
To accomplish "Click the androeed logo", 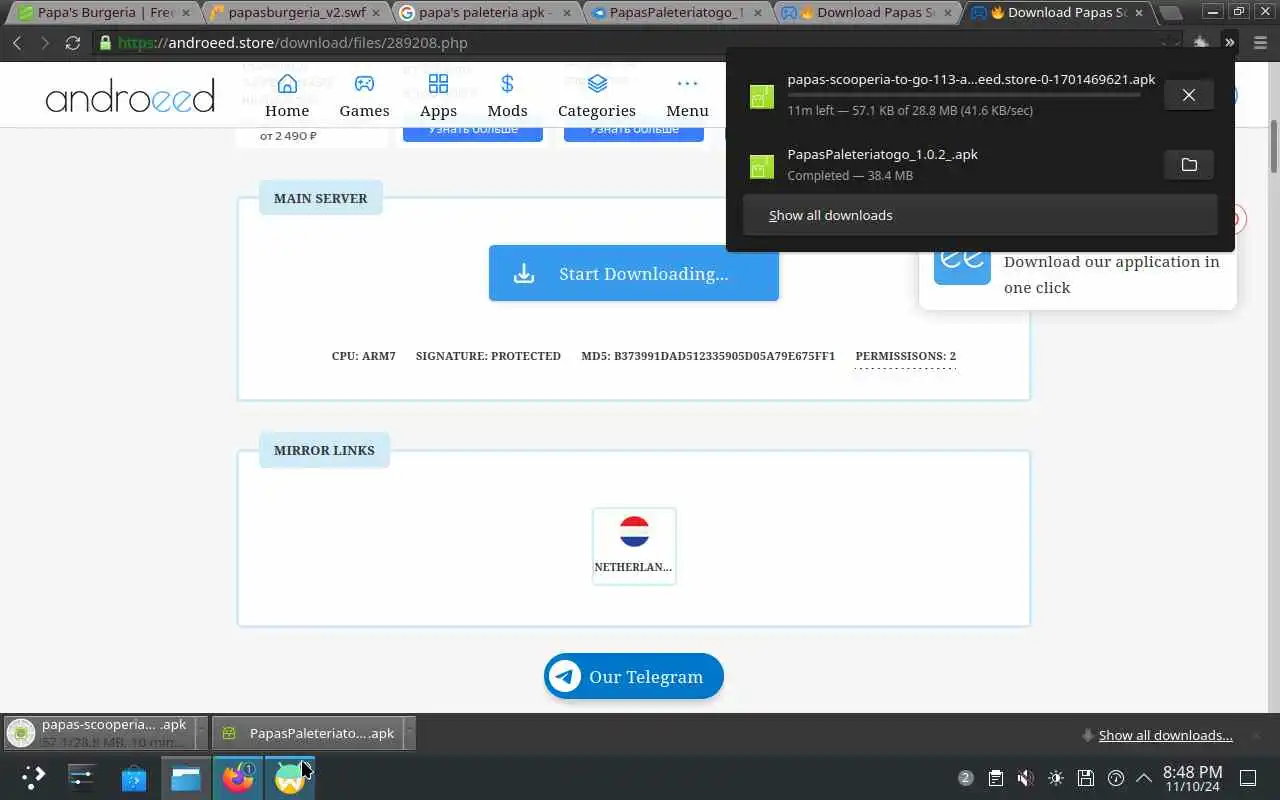I will click(130, 97).
